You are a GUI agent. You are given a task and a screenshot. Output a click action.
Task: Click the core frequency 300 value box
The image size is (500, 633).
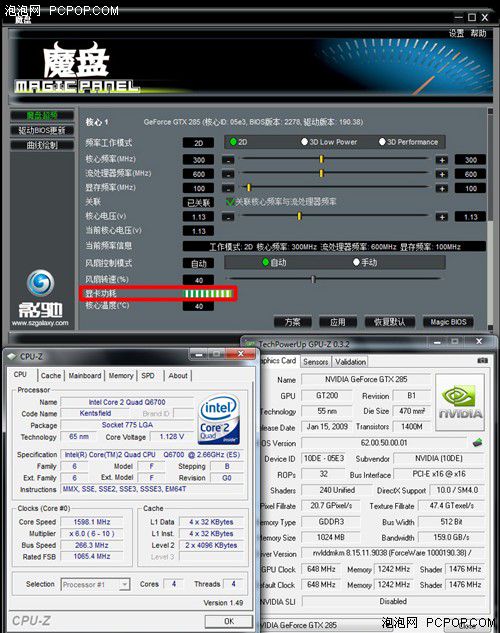point(198,160)
